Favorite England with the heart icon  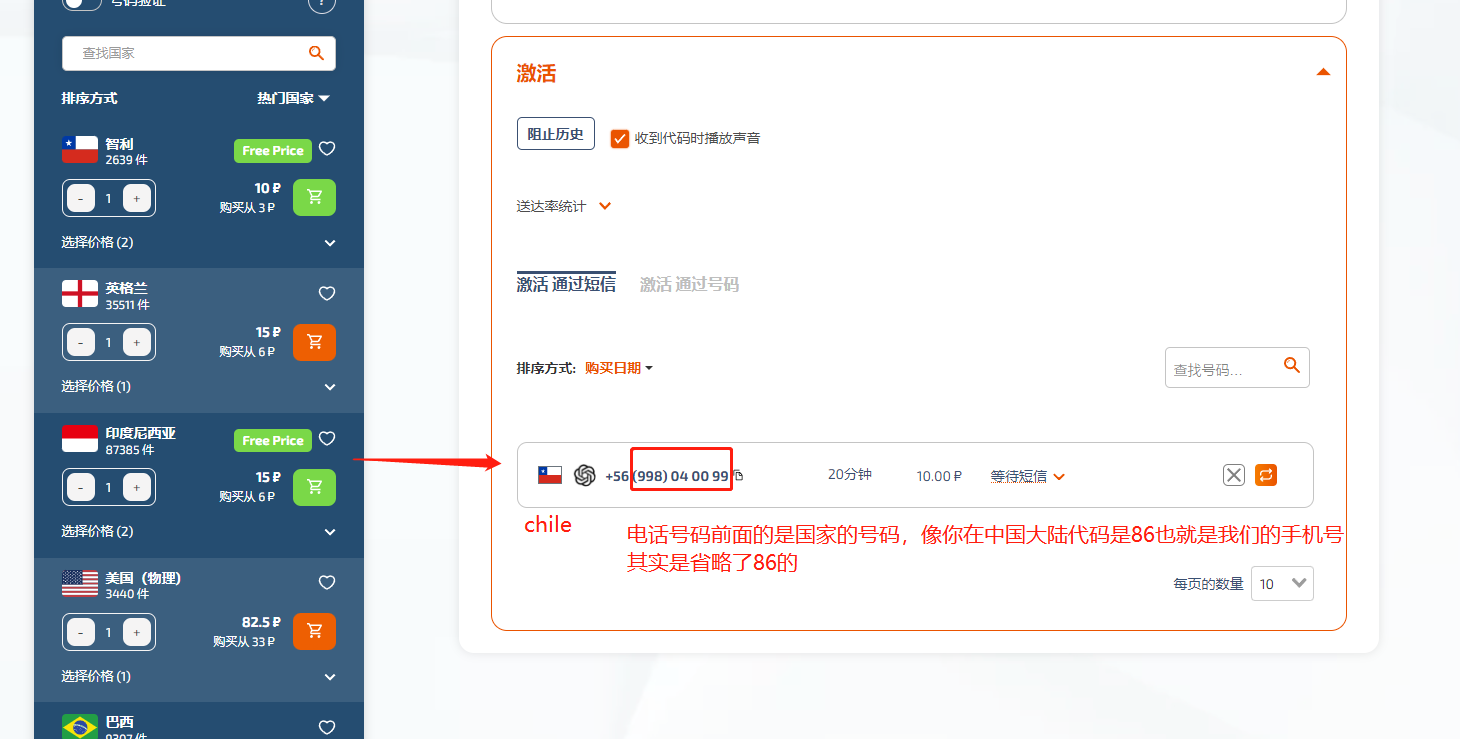(326, 293)
